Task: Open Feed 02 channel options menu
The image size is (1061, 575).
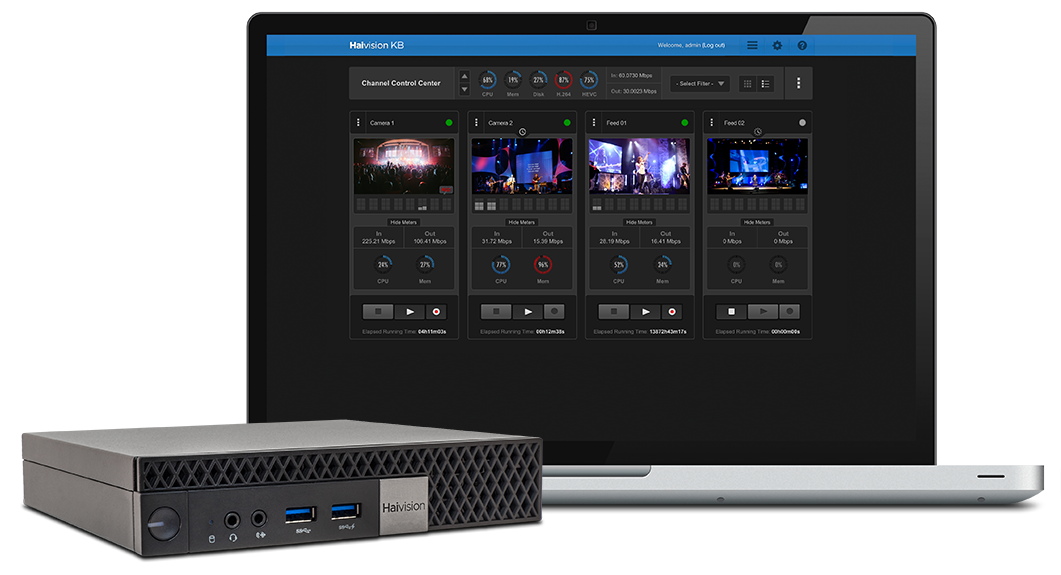Action: pos(712,122)
